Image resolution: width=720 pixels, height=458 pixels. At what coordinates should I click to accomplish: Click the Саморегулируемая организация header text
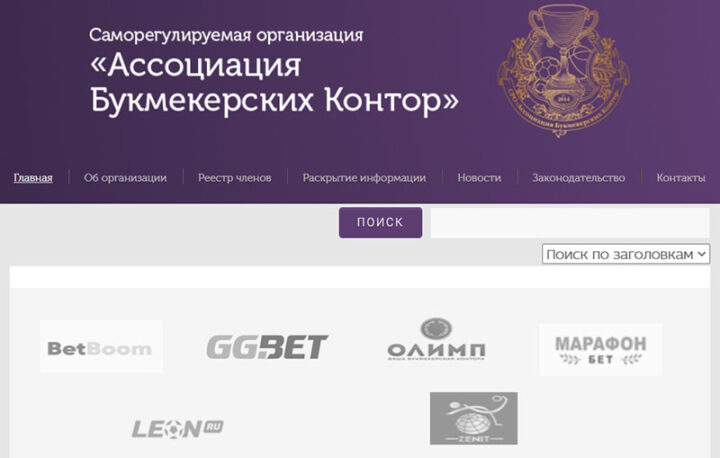tap(226, 35)
